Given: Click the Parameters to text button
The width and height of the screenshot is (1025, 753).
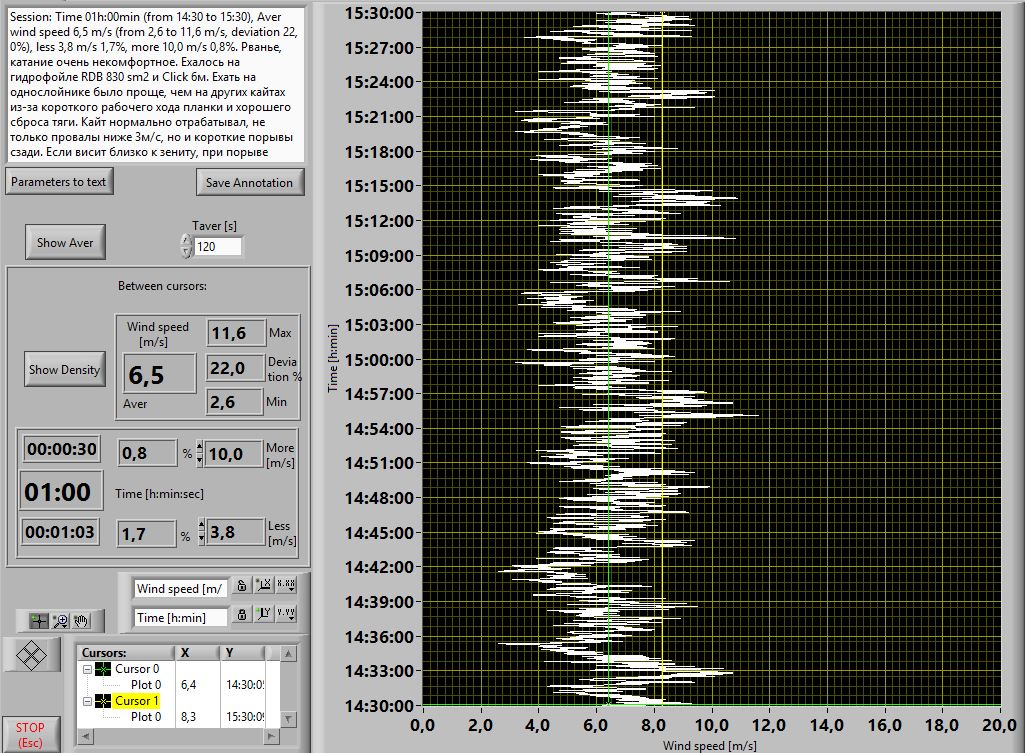Looking at the screenshot, I should tap(58, 182).
